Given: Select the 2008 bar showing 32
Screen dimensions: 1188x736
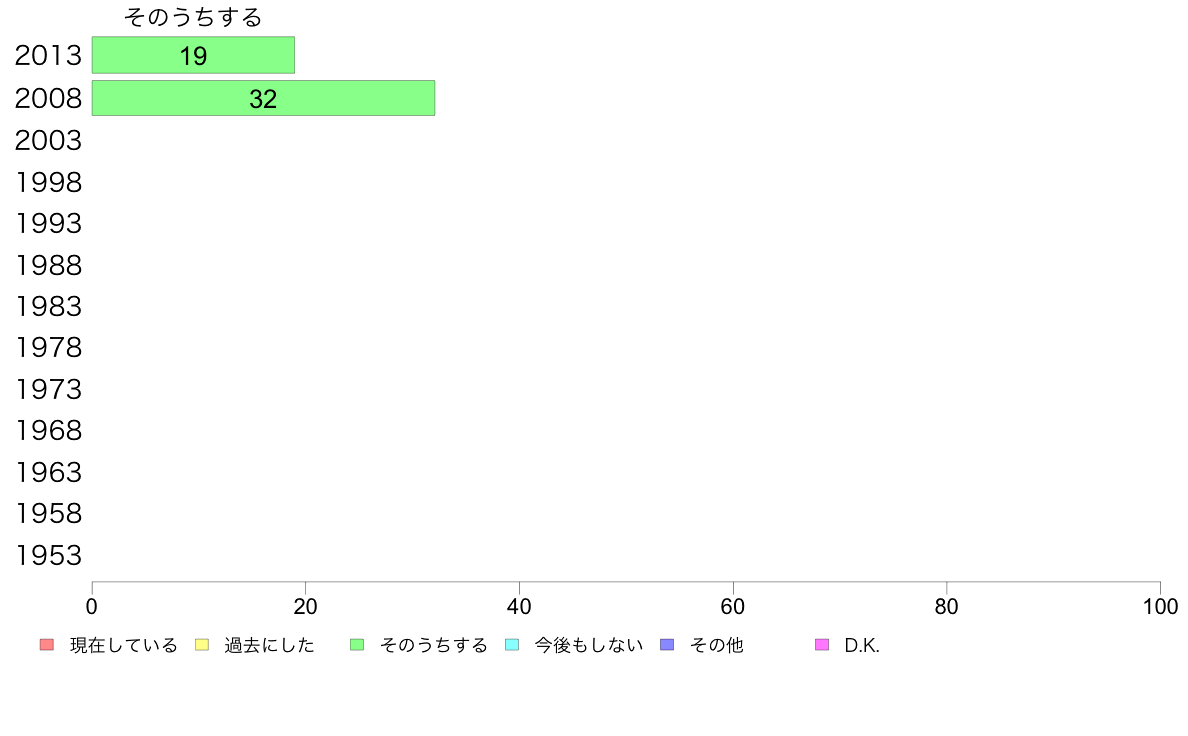Looking at the screenshot, I should pos(263,98).
